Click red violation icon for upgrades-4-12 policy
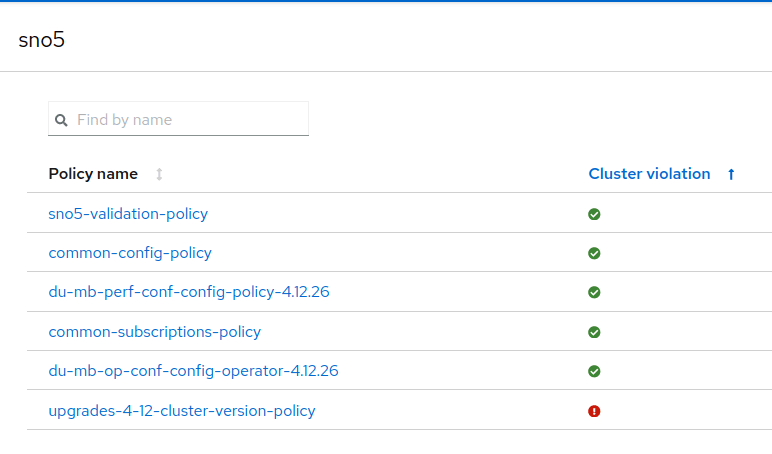The image size is (772, 454). (x=594, y=411)
